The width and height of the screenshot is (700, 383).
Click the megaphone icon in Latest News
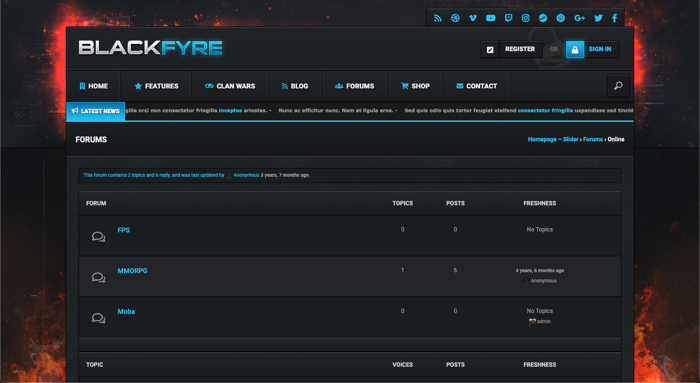(75, 111)
